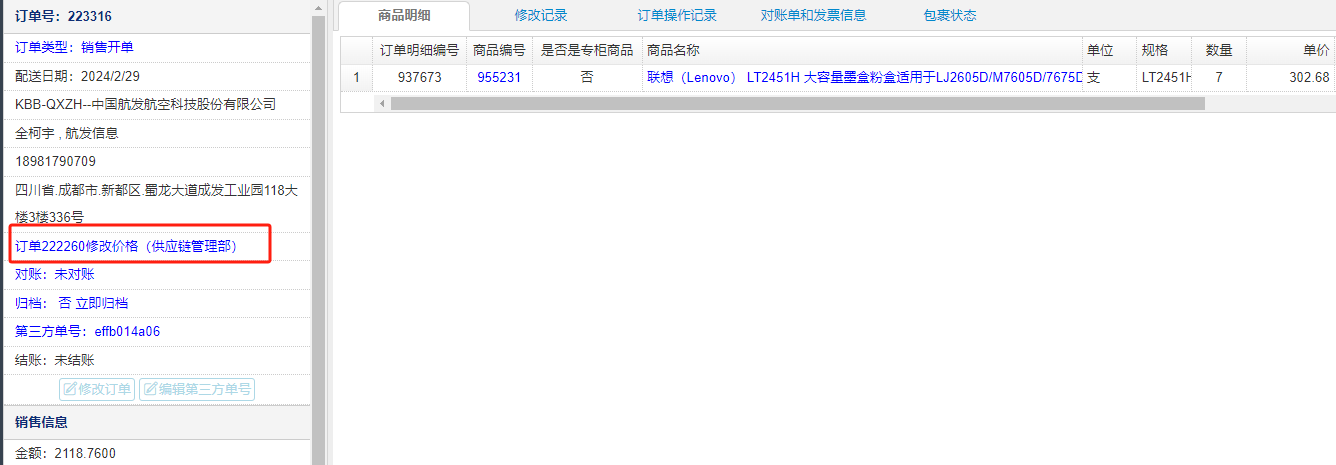This screenshot has height=465, width=1336.
Task: Click the 立即归档 link
Action: click(x=102, y=303)
